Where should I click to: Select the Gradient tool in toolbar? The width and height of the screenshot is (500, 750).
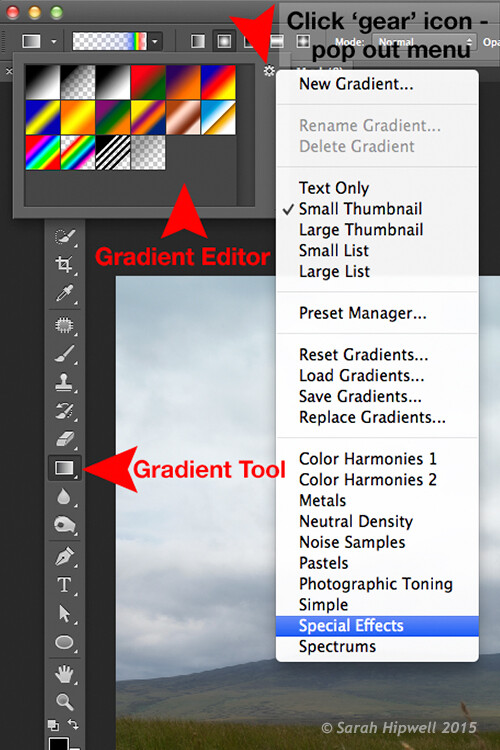click(65, 468)
